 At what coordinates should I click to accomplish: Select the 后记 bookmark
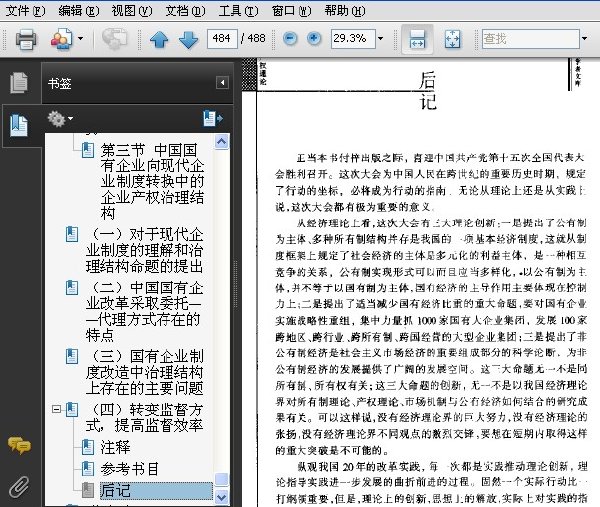[156, 491]
